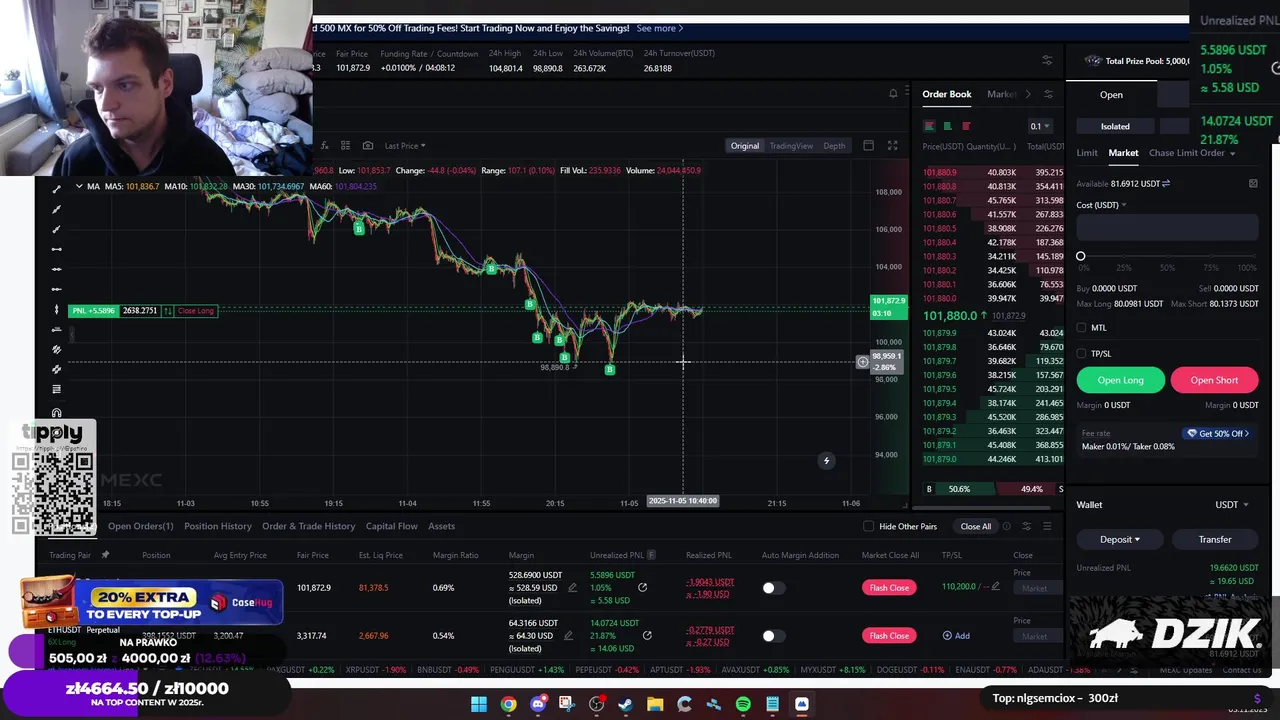Open the notification bell icon

(893, 94)
